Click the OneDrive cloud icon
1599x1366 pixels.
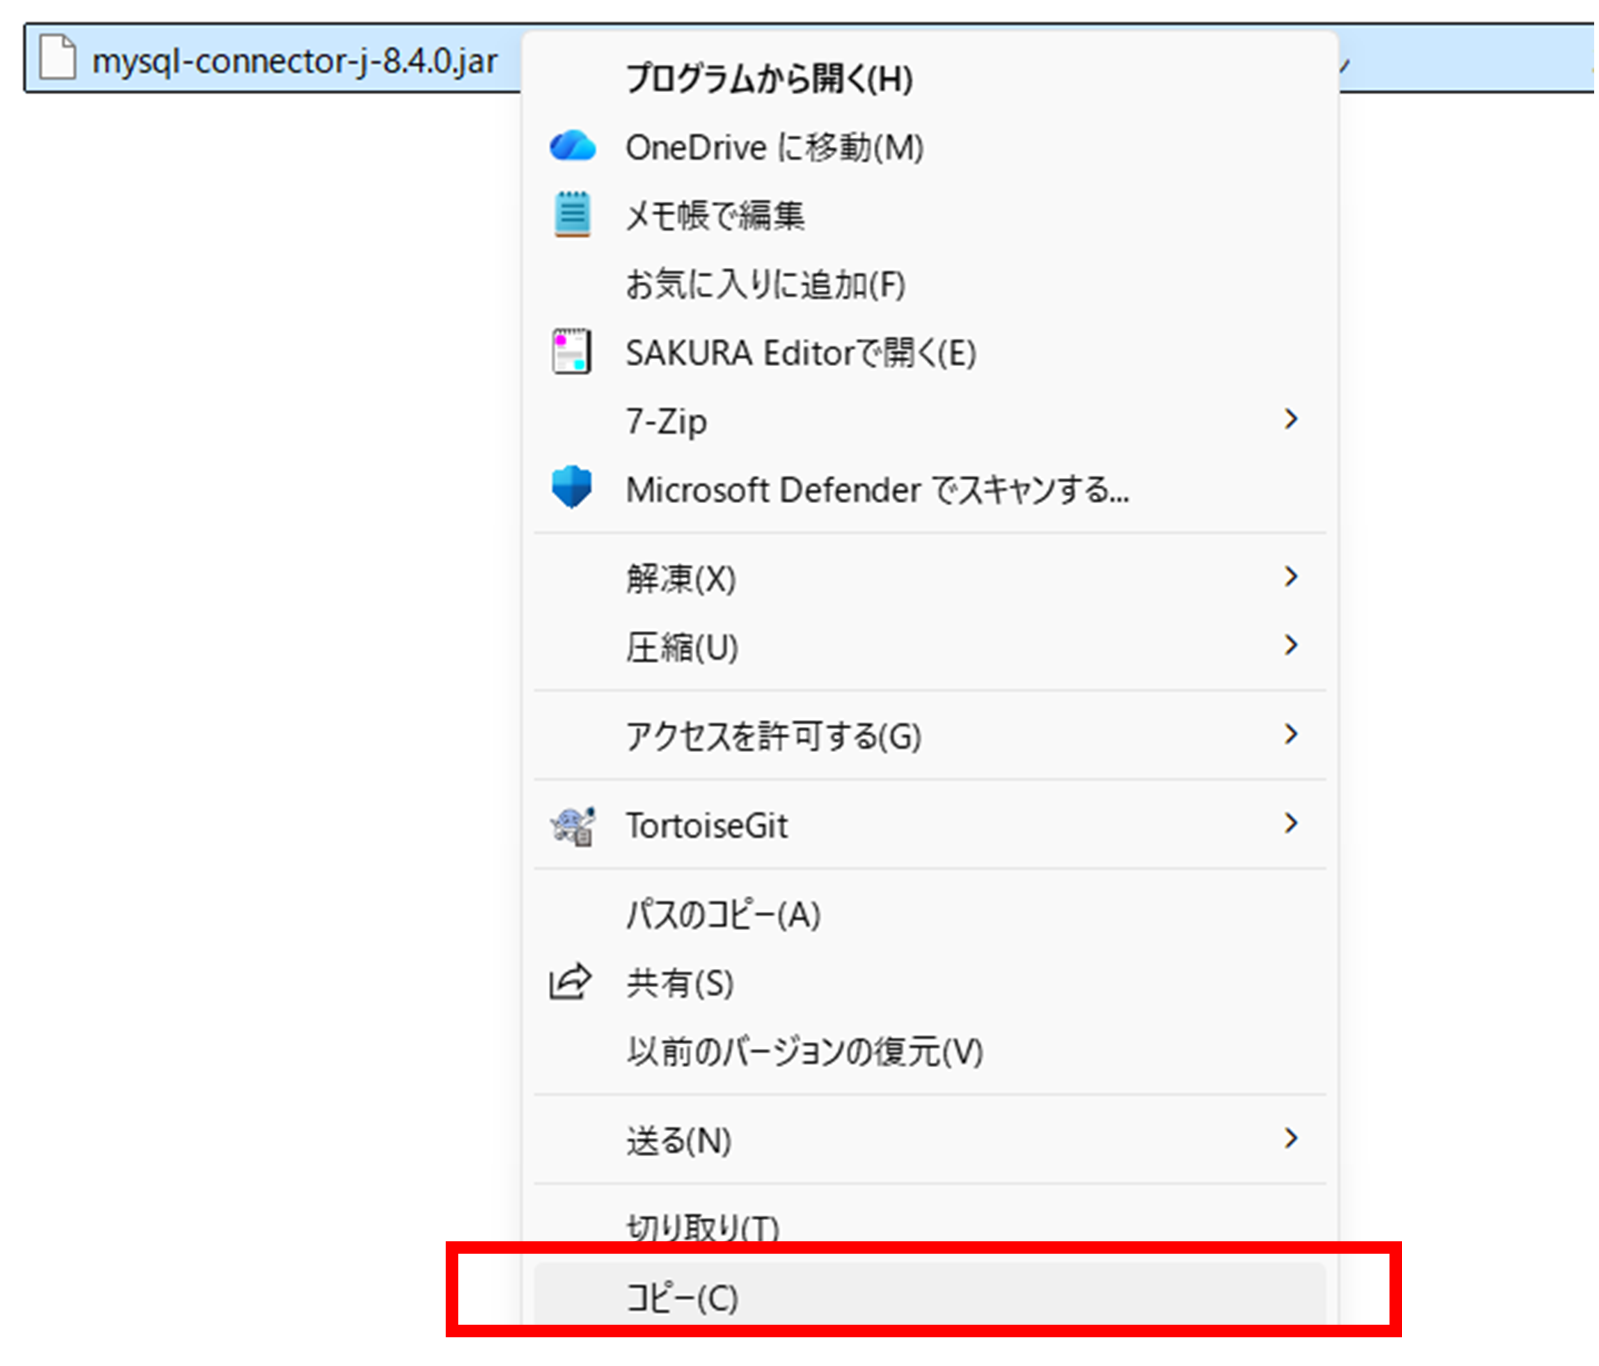coord(572,147)
